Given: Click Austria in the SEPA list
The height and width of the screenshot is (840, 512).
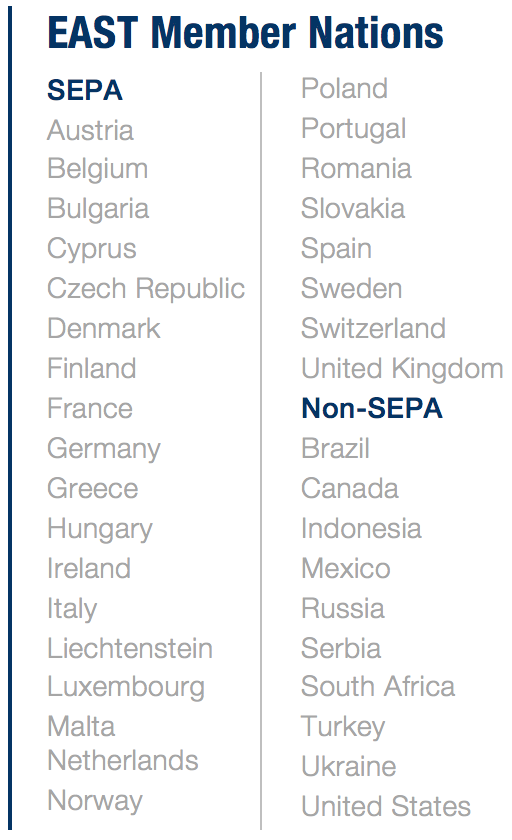Looking at the screenshot, I should click(x=90, y=130).
